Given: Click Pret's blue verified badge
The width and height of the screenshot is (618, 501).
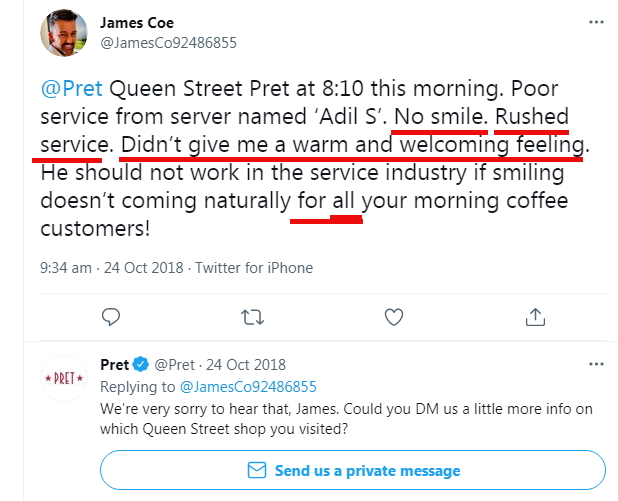Looking at the screenshot, I should (x=143, y=365).
